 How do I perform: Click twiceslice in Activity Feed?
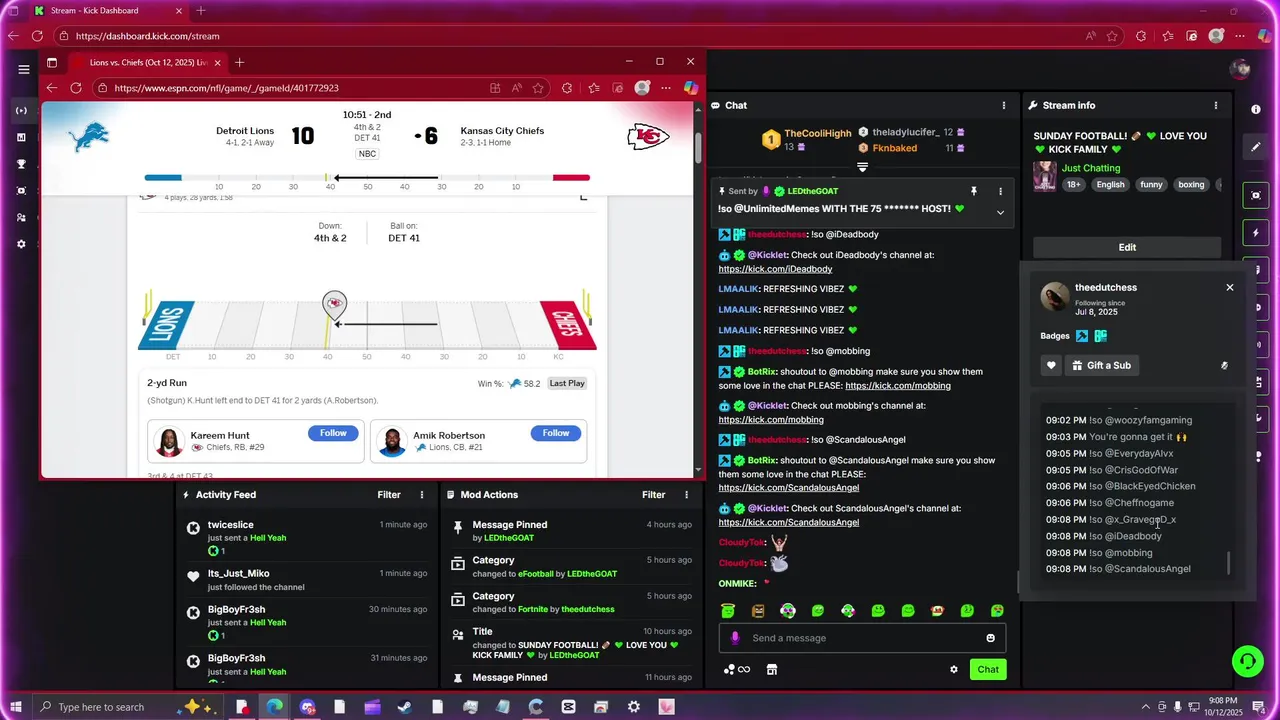tap(230, 525)
